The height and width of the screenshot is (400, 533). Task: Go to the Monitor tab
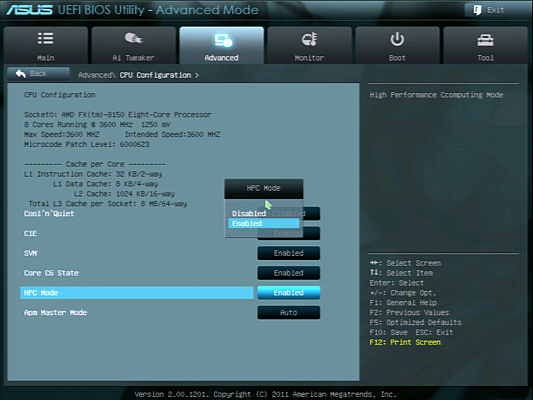[309, 45]
